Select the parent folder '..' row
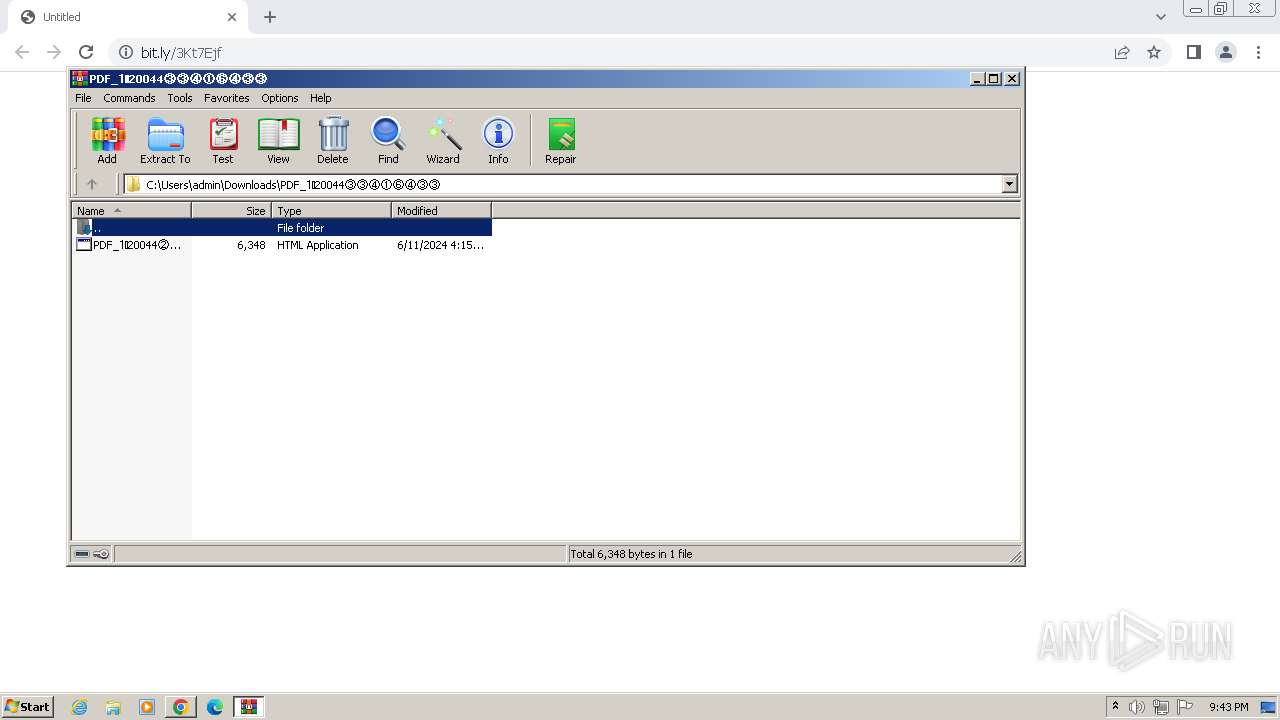Viewport: 1280px width, 720px height. click(282, 228)
